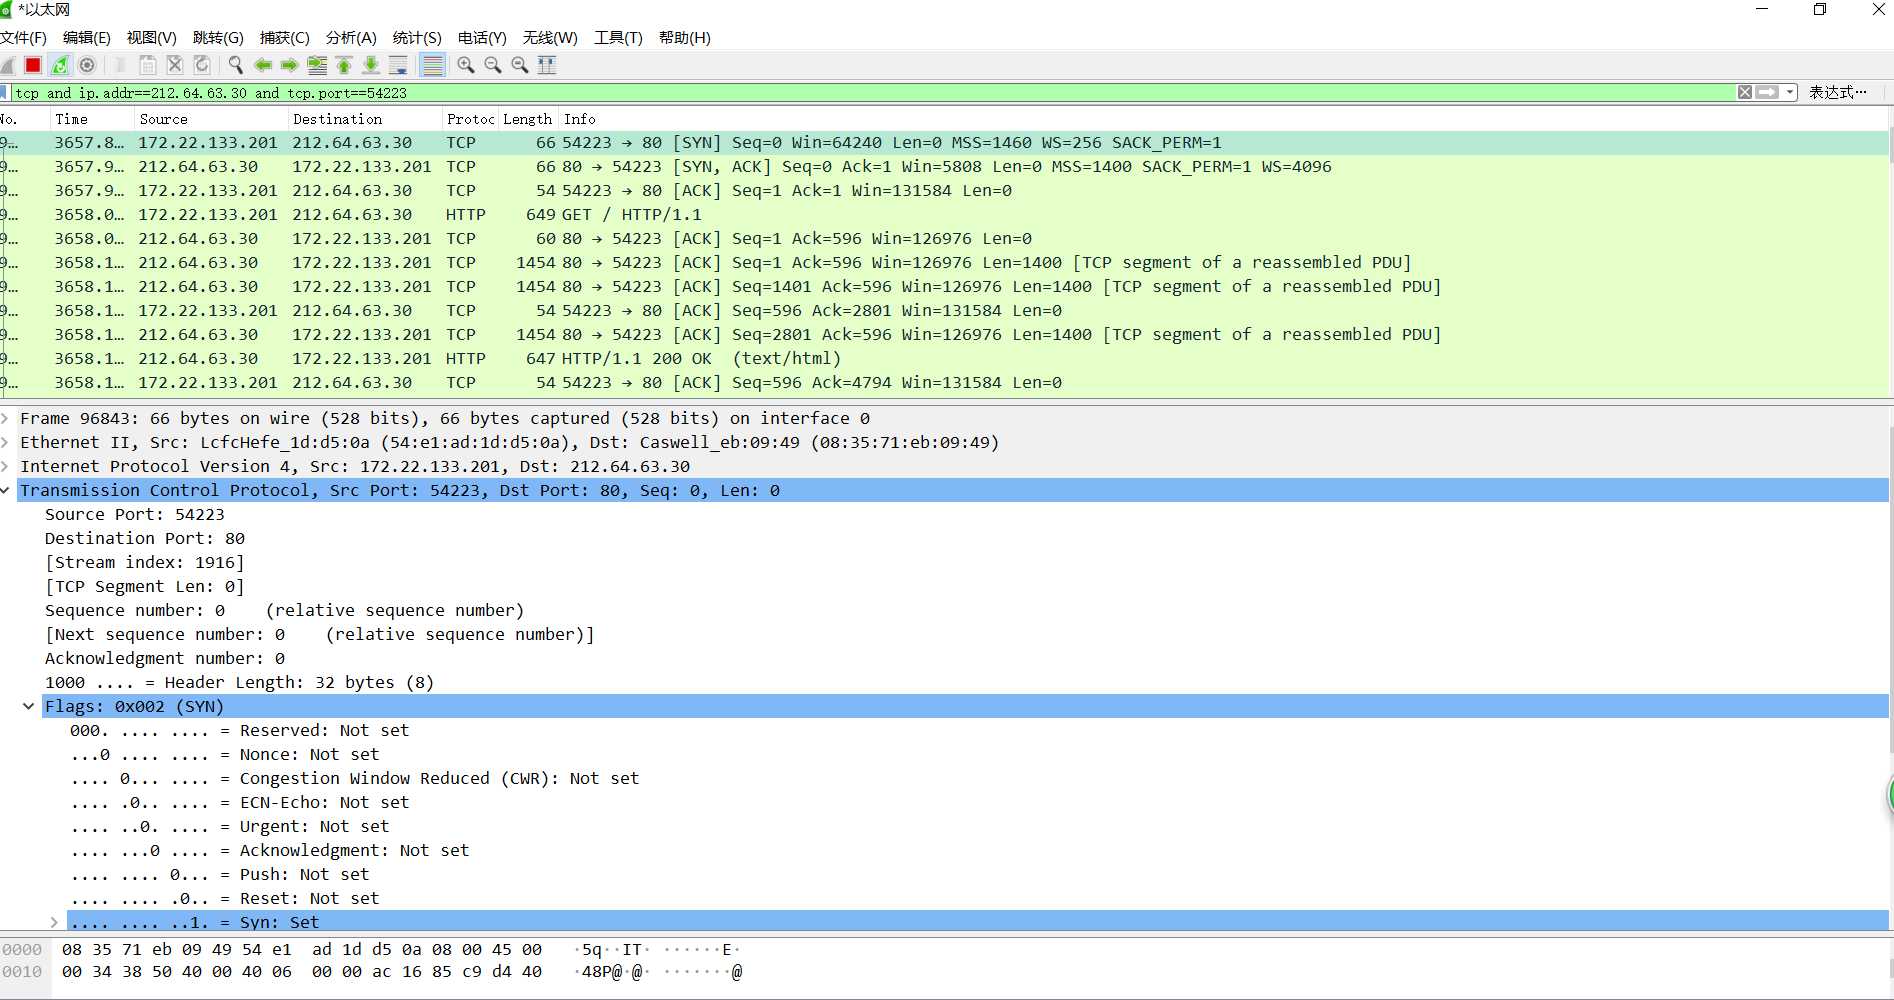Open the 跳转(G) menu

218,38
